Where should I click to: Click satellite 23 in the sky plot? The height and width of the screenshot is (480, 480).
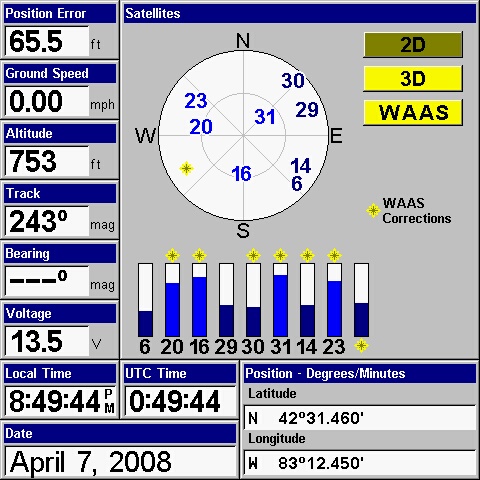196,101
